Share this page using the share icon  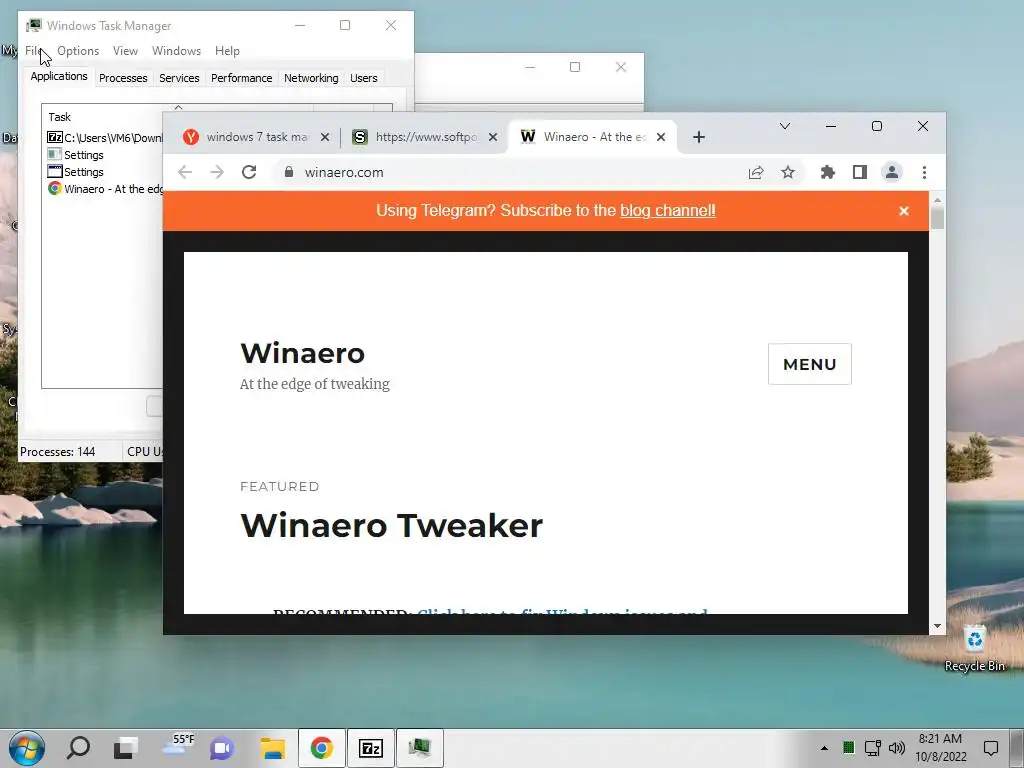[x=756, y=172]
